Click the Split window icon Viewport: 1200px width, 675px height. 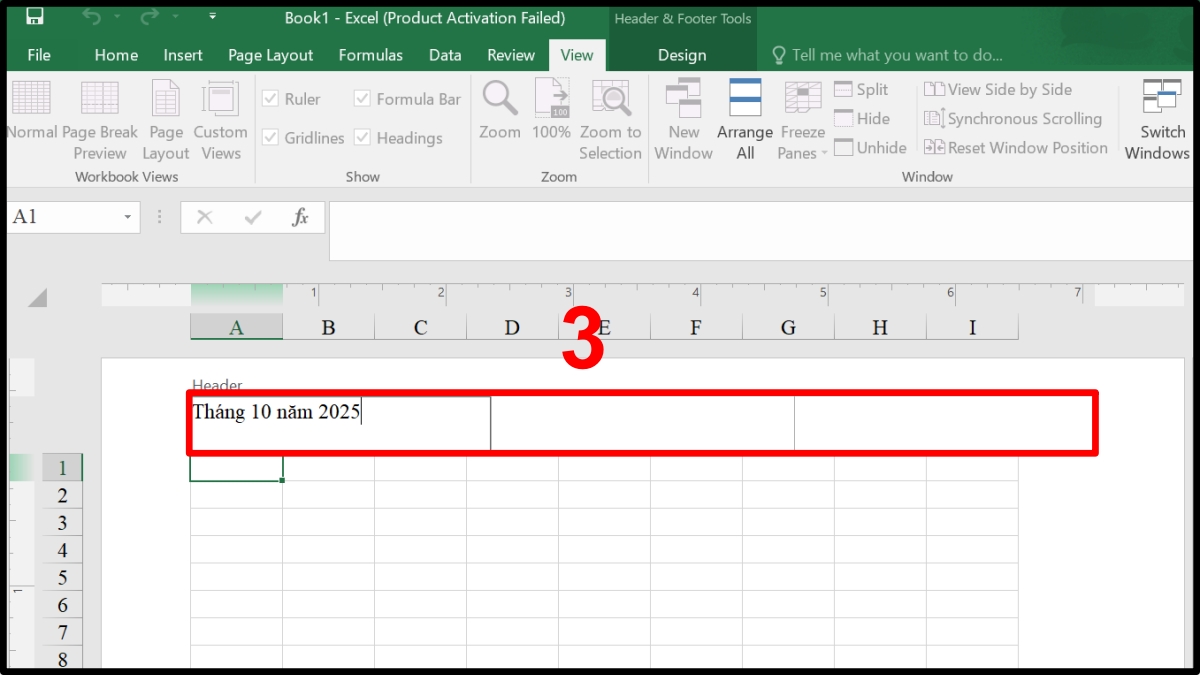coord(842,89)
